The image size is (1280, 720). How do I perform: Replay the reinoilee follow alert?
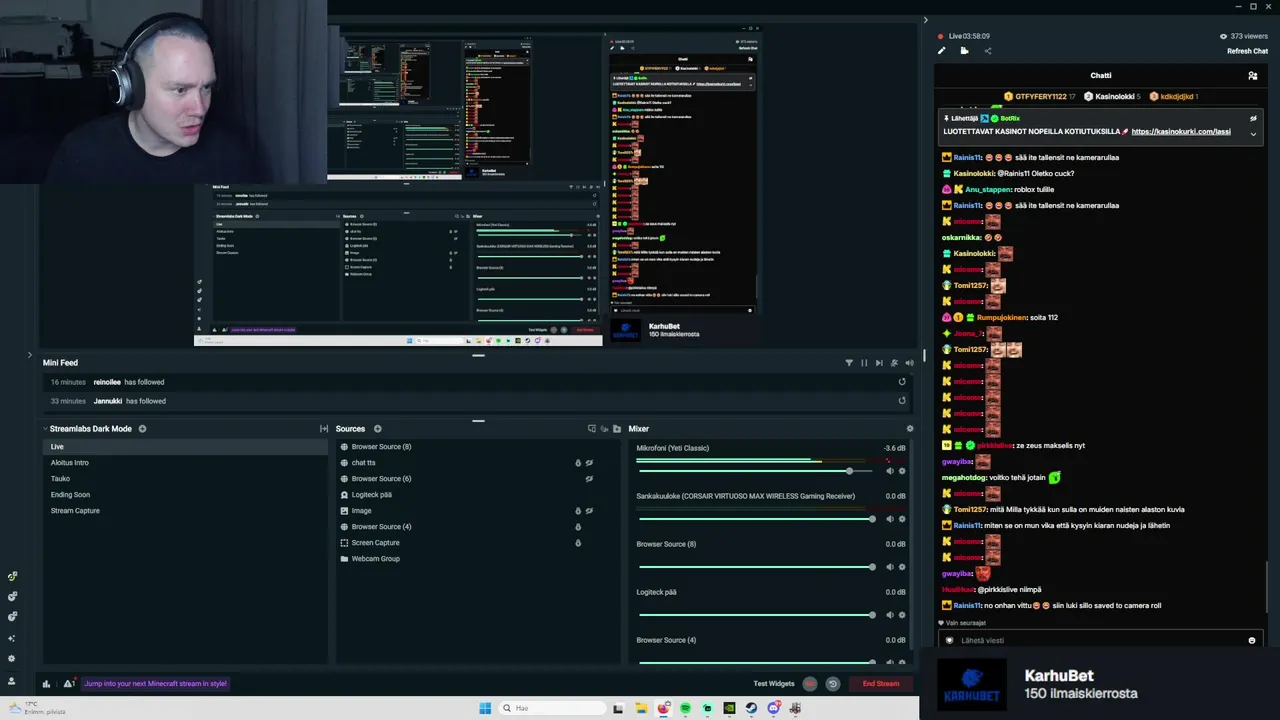point(902,382)
